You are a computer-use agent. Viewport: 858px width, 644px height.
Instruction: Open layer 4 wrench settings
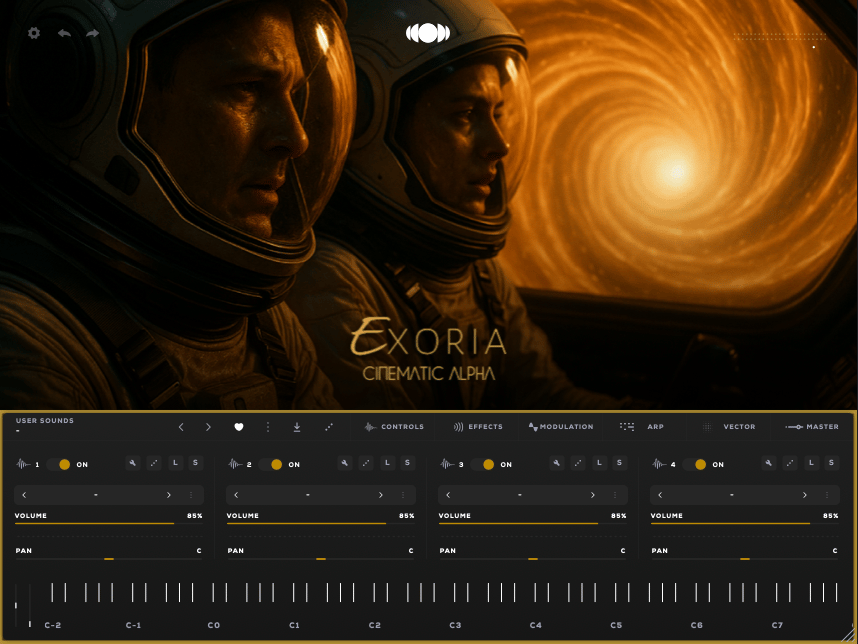point(769,463)
